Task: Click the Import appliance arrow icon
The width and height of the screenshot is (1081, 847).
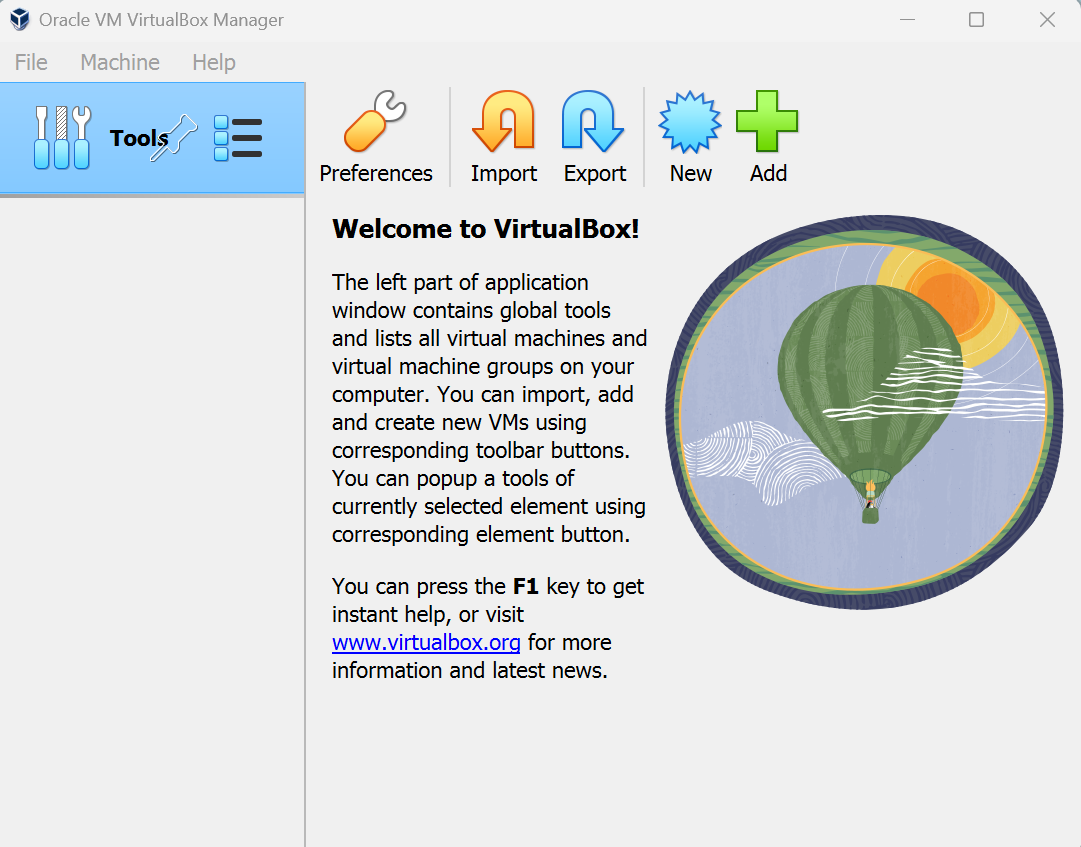Action: (503, 122)
